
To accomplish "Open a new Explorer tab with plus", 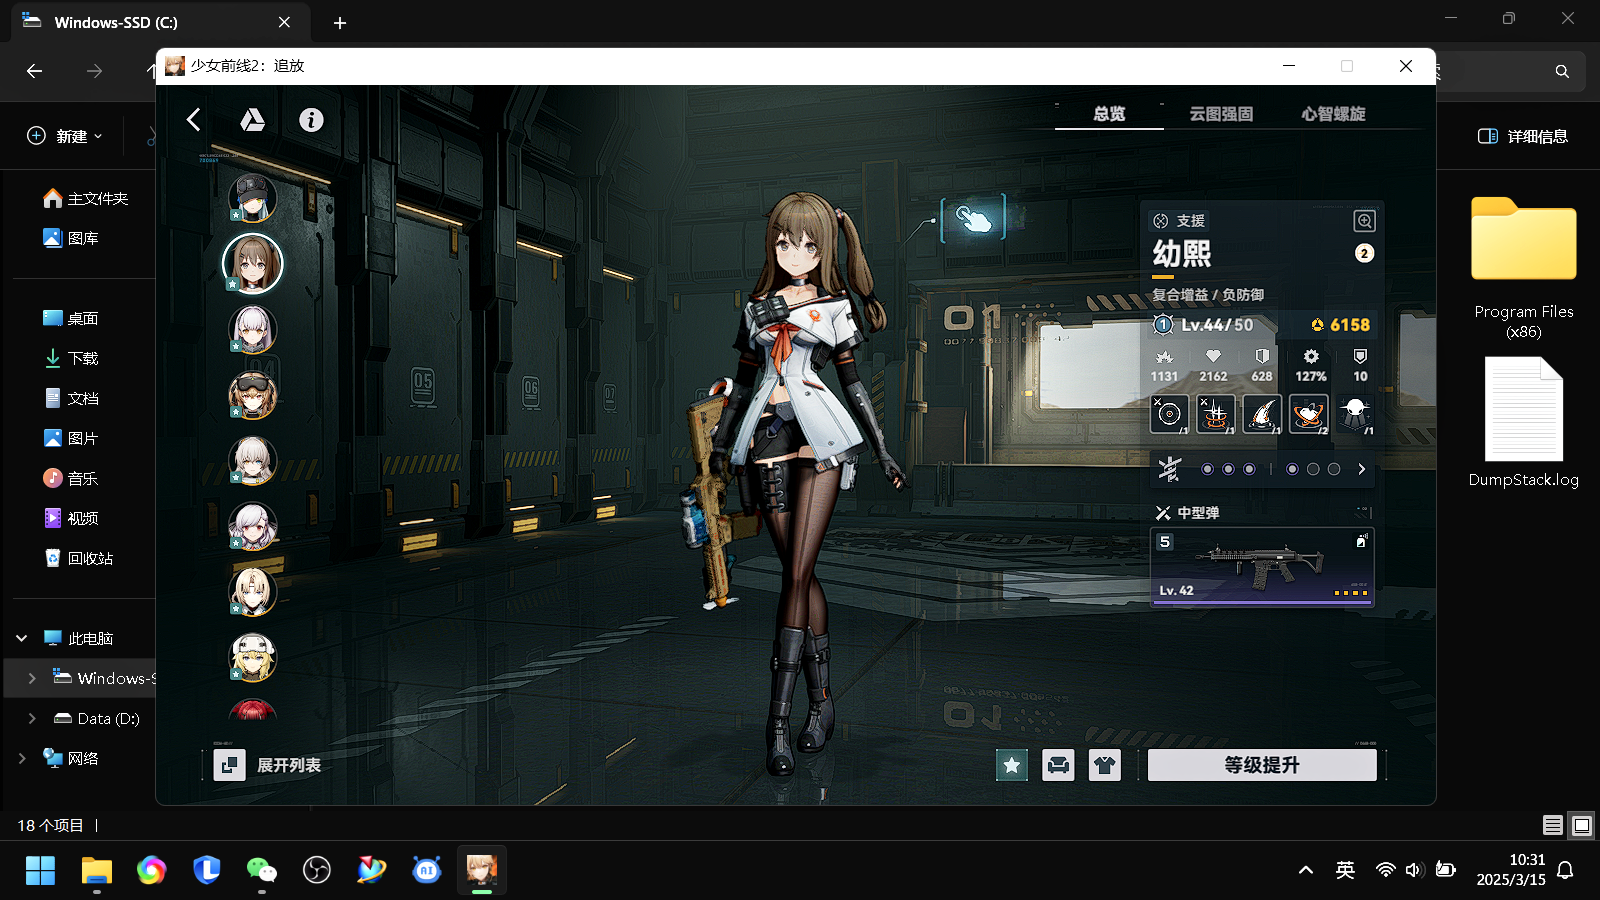I will point(340,22).
